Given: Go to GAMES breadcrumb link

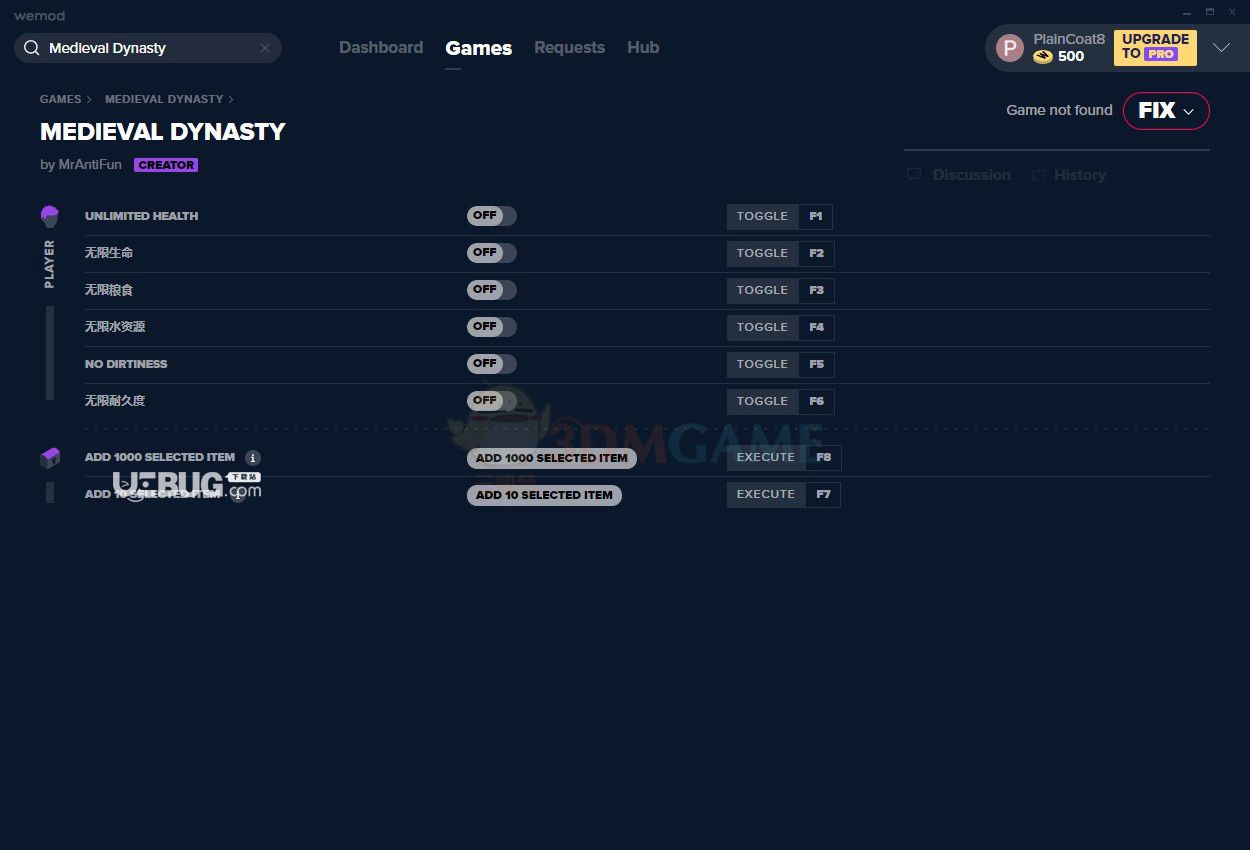Looking at the screenshot, I should coord(60,99).
